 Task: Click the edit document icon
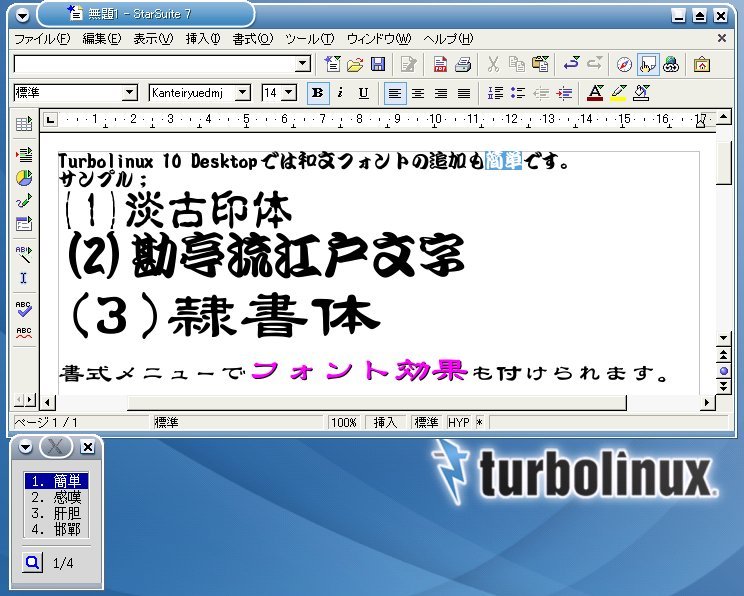409,64
